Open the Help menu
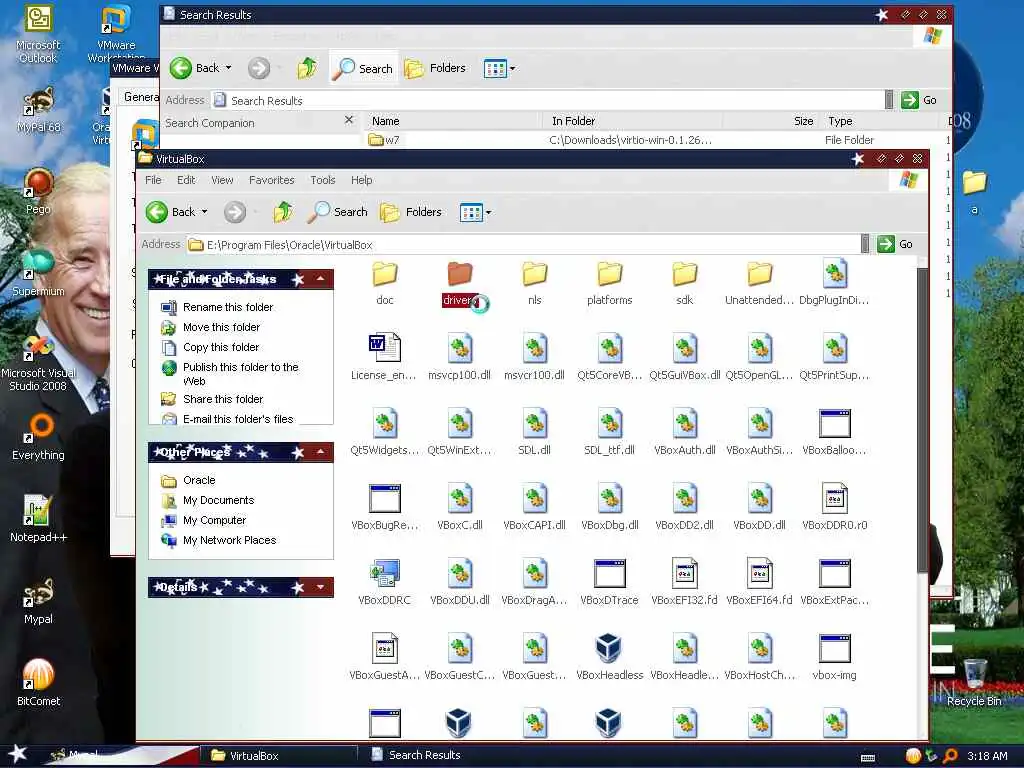Screen dimensions: 1024x768 click(361, 180)
